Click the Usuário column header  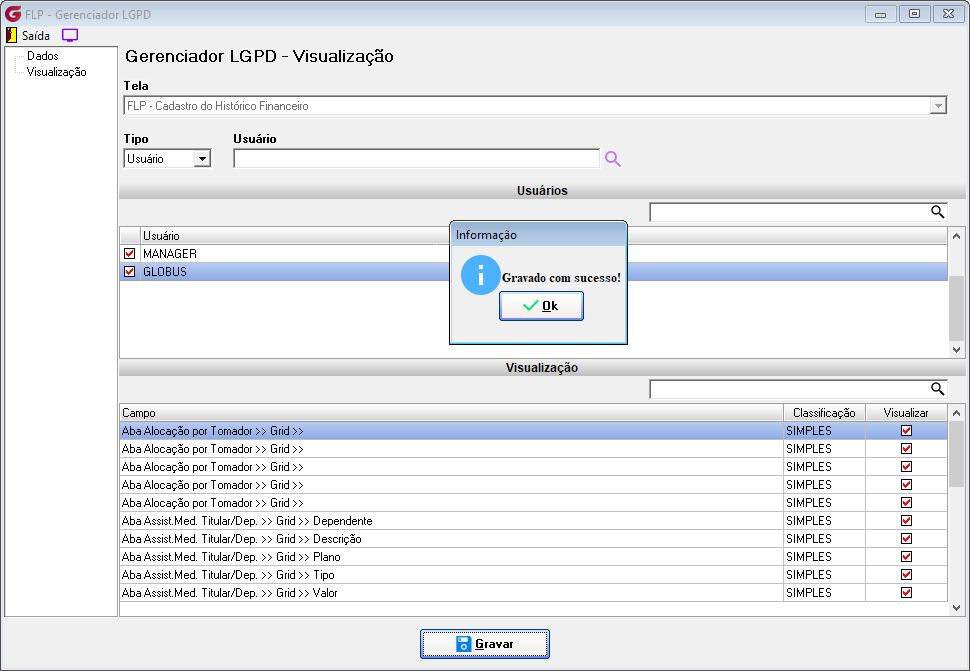(543, 236)
